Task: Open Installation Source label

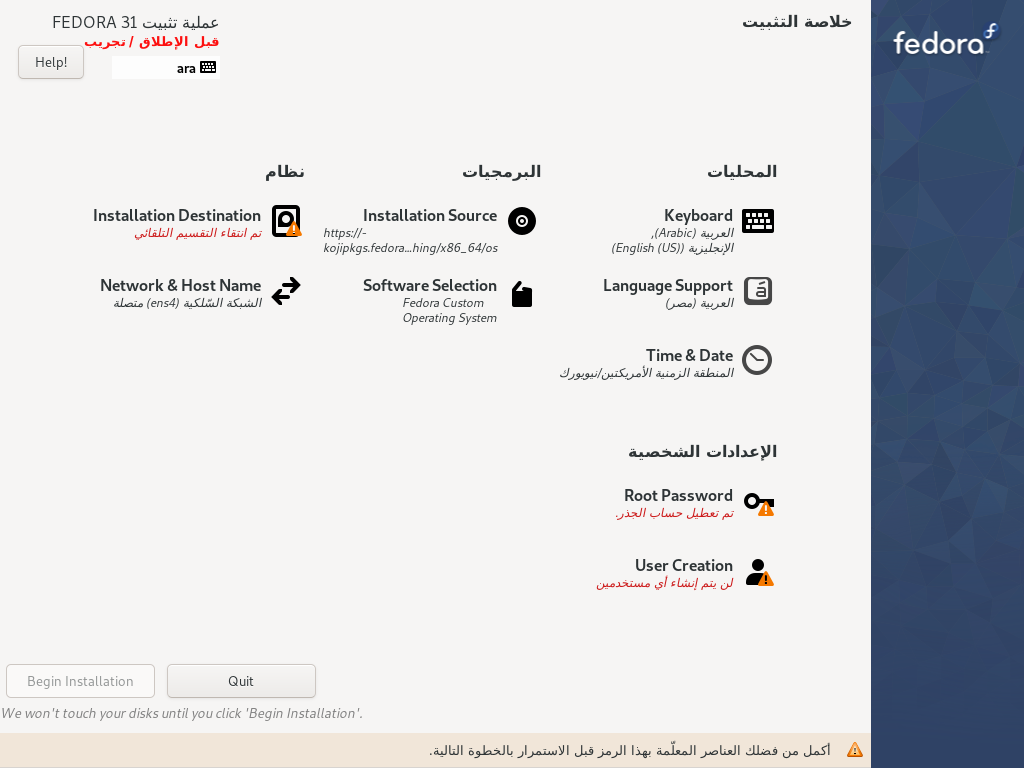Action: 430,216
